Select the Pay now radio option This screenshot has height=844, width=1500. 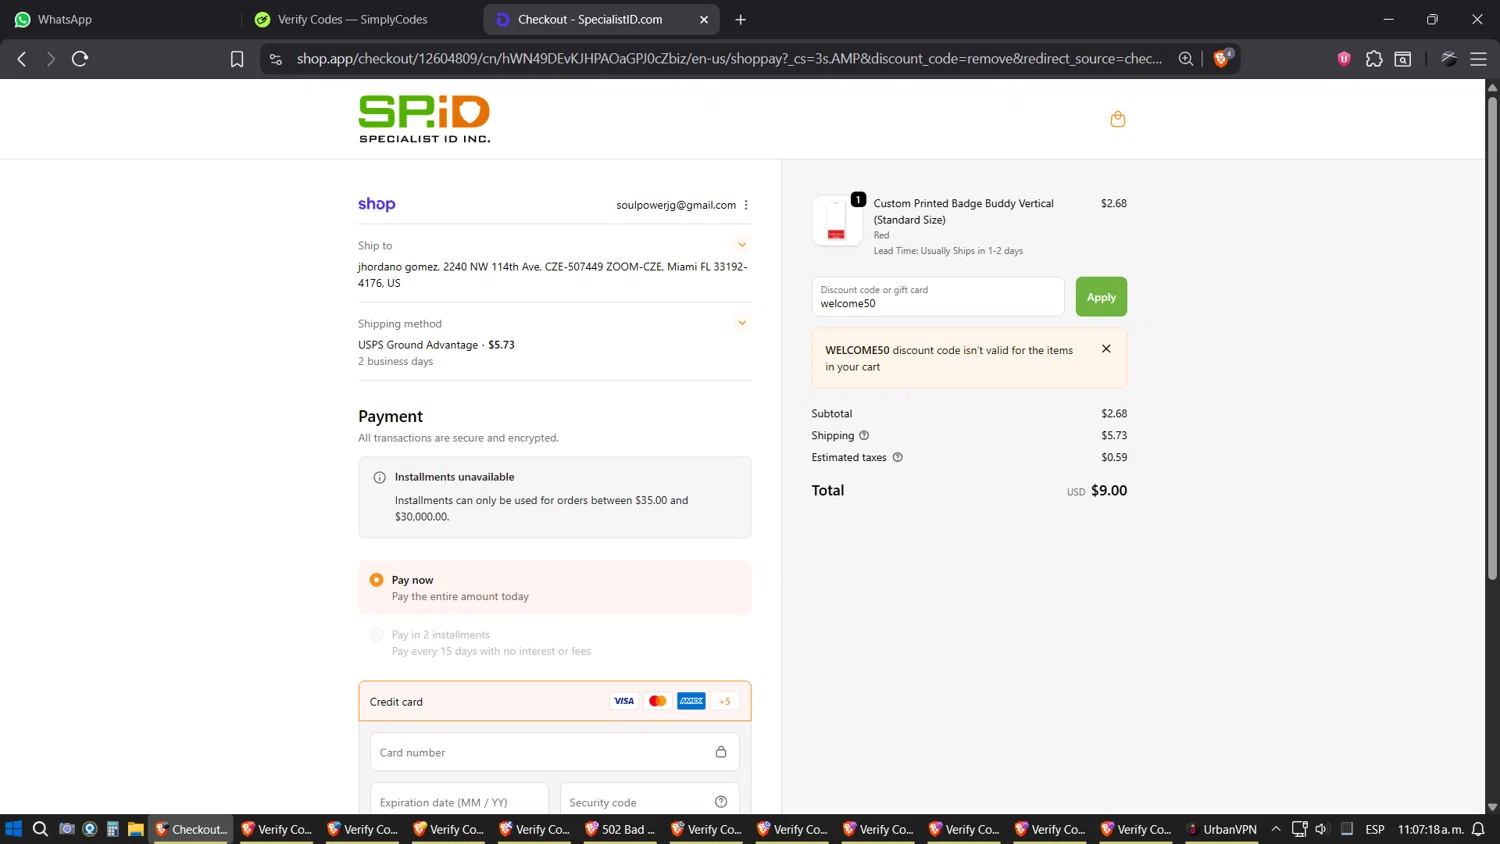[377, 580]
